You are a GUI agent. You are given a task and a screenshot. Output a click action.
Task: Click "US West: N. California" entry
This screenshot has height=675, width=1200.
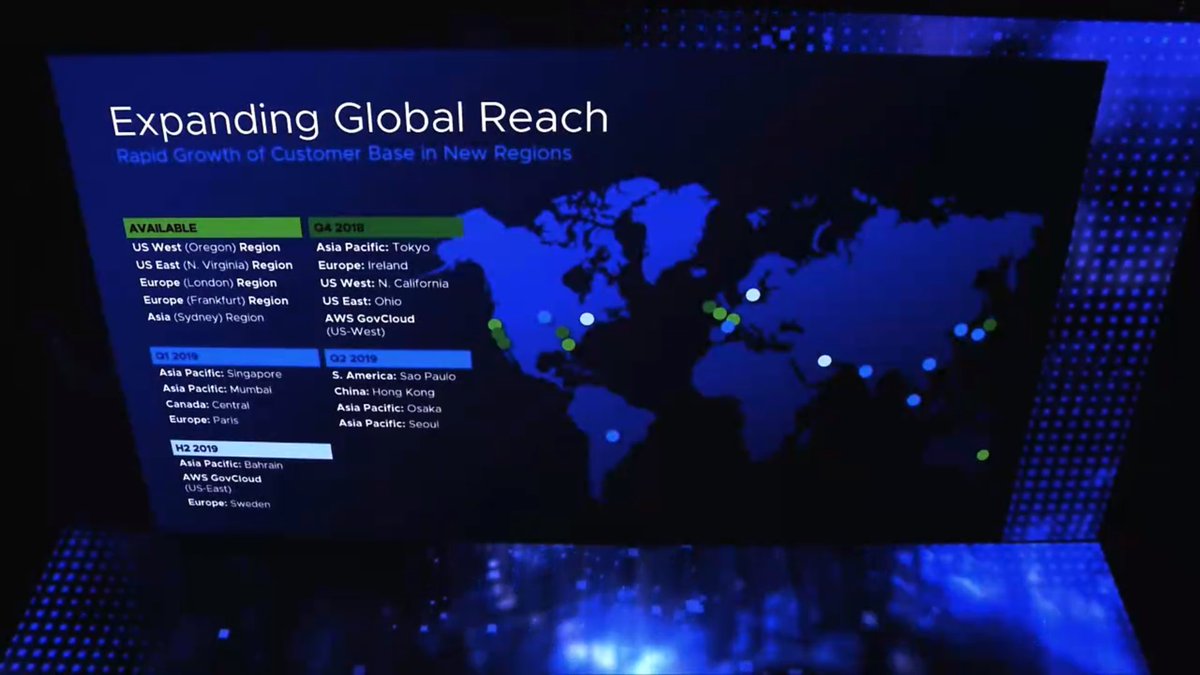coord(385,283)
